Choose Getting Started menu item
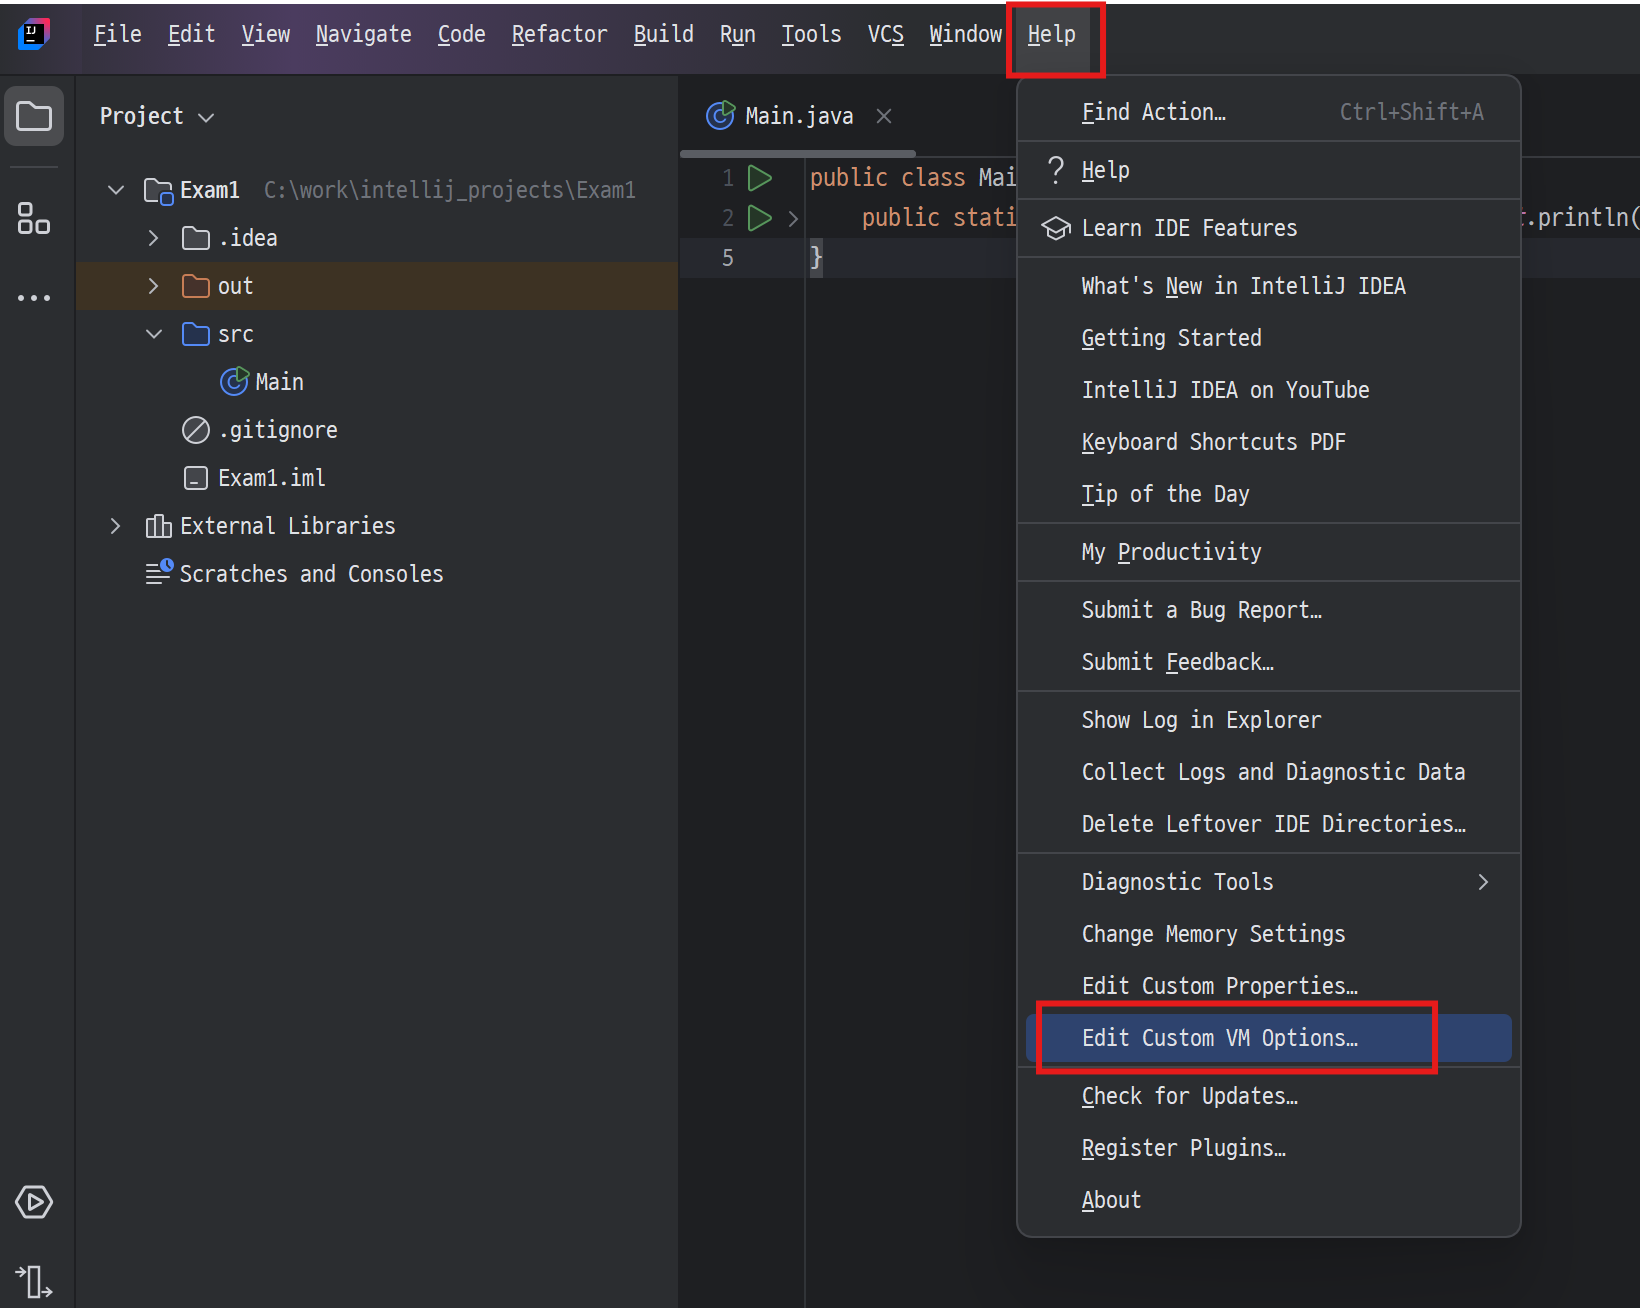 point(1269,338)
